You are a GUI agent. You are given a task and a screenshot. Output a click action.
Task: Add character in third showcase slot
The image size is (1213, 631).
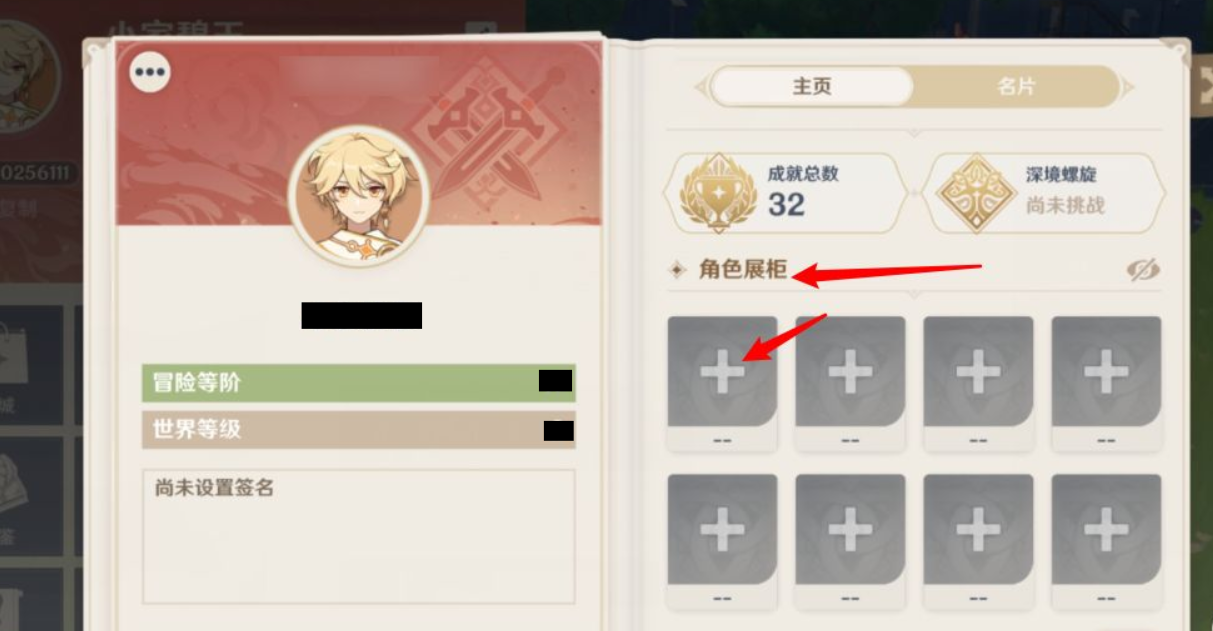(978, 372)
